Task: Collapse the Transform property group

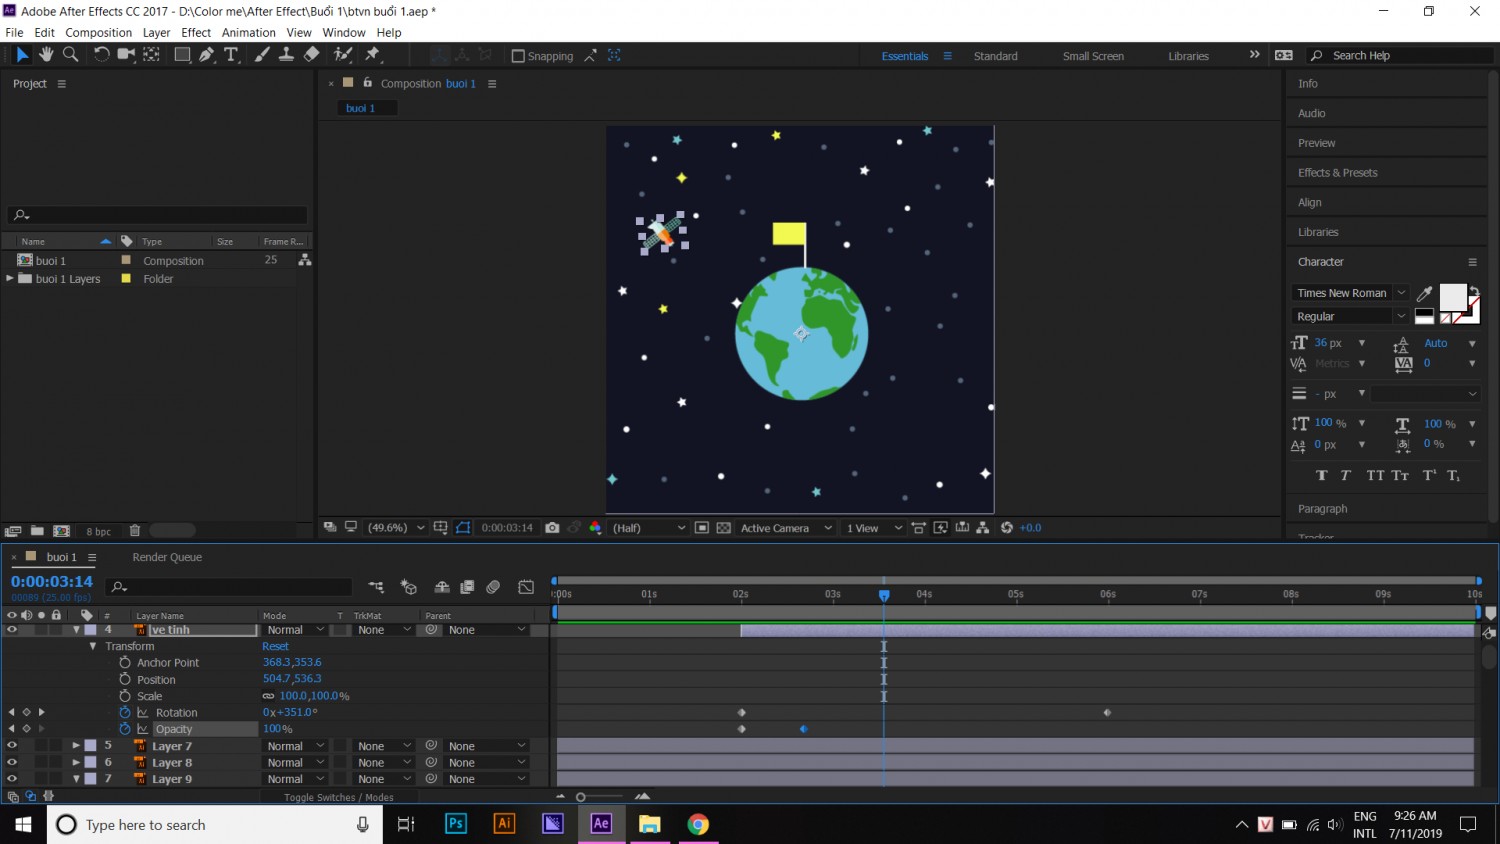Action: click(x=93, y=646)
